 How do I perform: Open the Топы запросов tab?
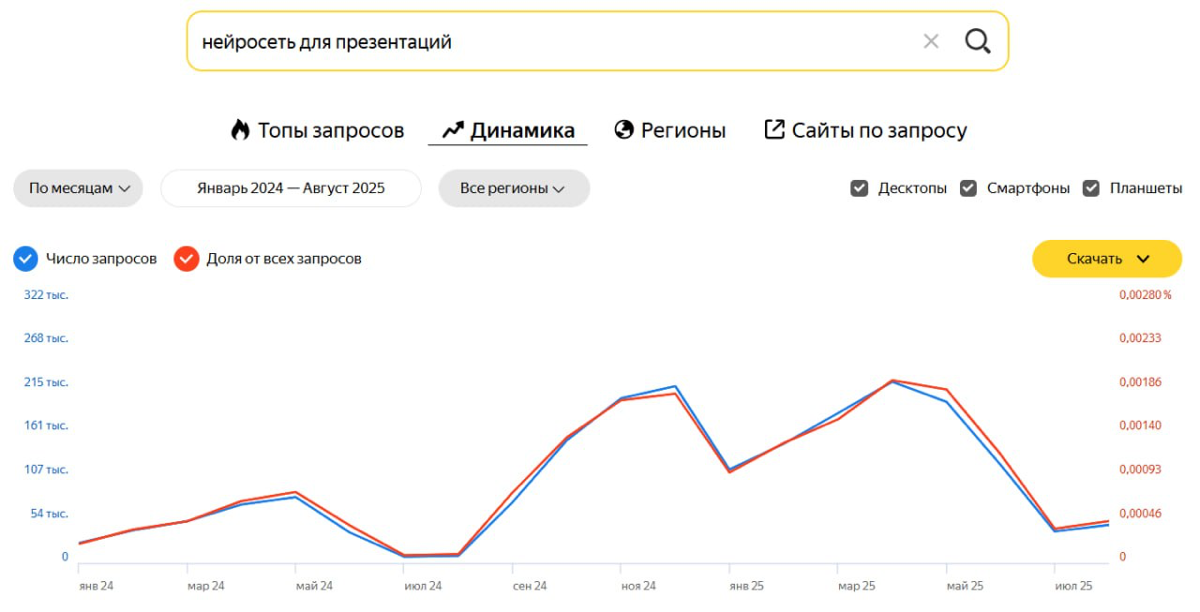pos(317,130)
